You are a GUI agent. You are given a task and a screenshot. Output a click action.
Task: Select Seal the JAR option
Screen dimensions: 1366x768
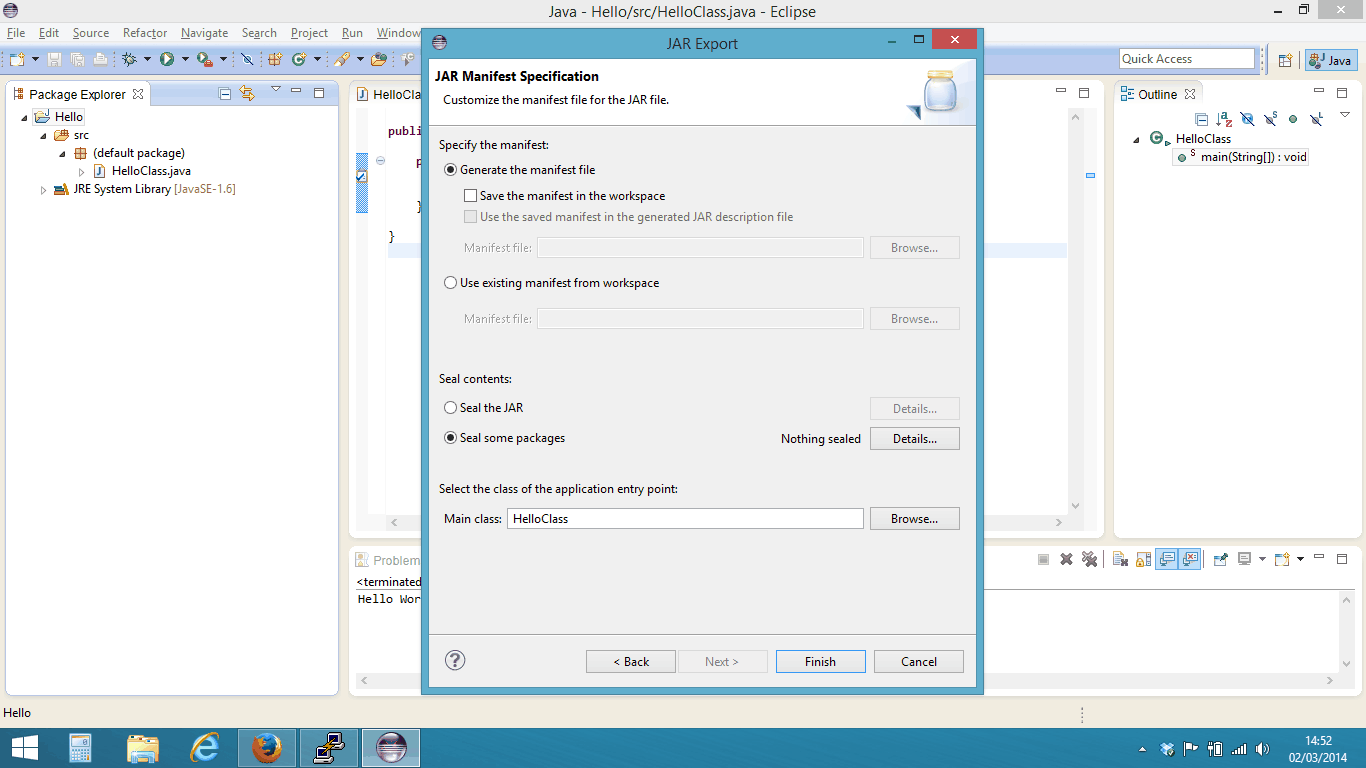[x=484, y=408]
